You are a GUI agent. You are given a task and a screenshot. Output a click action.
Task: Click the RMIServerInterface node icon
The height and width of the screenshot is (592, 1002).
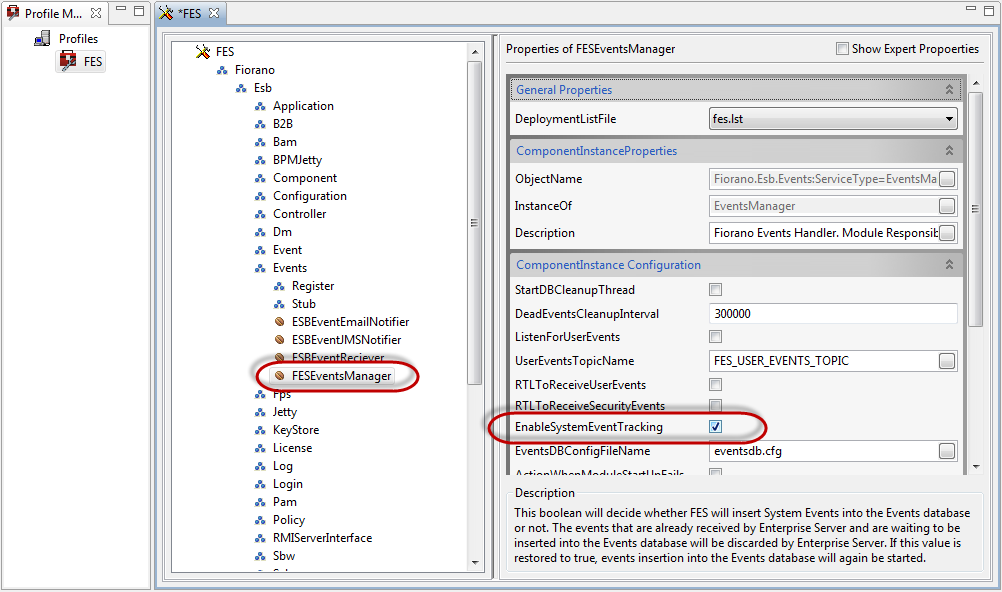pyautogui.click(x=260, y=538)
